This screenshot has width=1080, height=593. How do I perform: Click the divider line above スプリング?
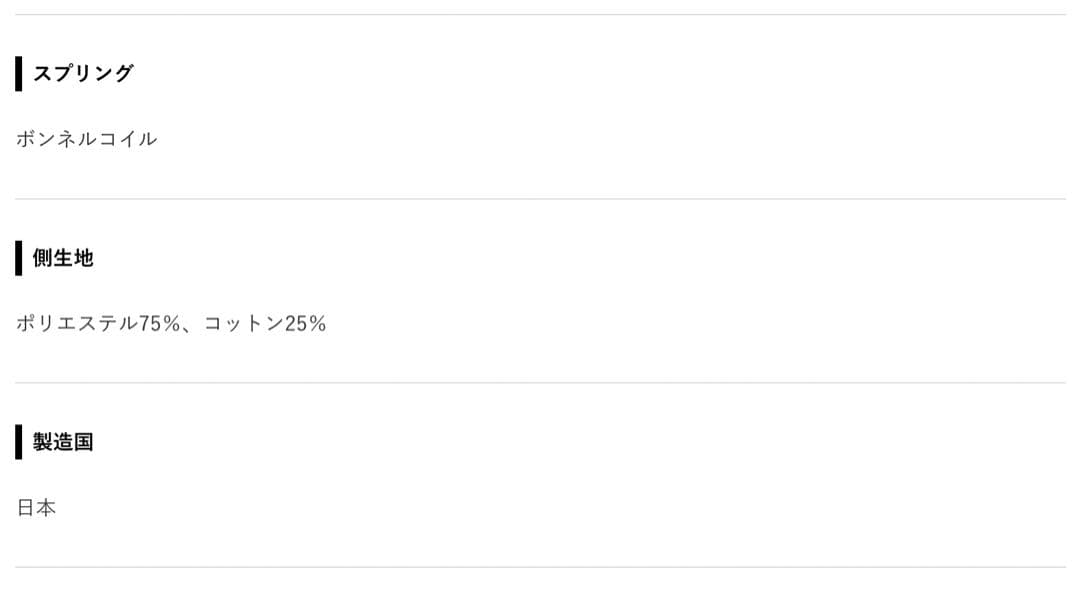540,15
